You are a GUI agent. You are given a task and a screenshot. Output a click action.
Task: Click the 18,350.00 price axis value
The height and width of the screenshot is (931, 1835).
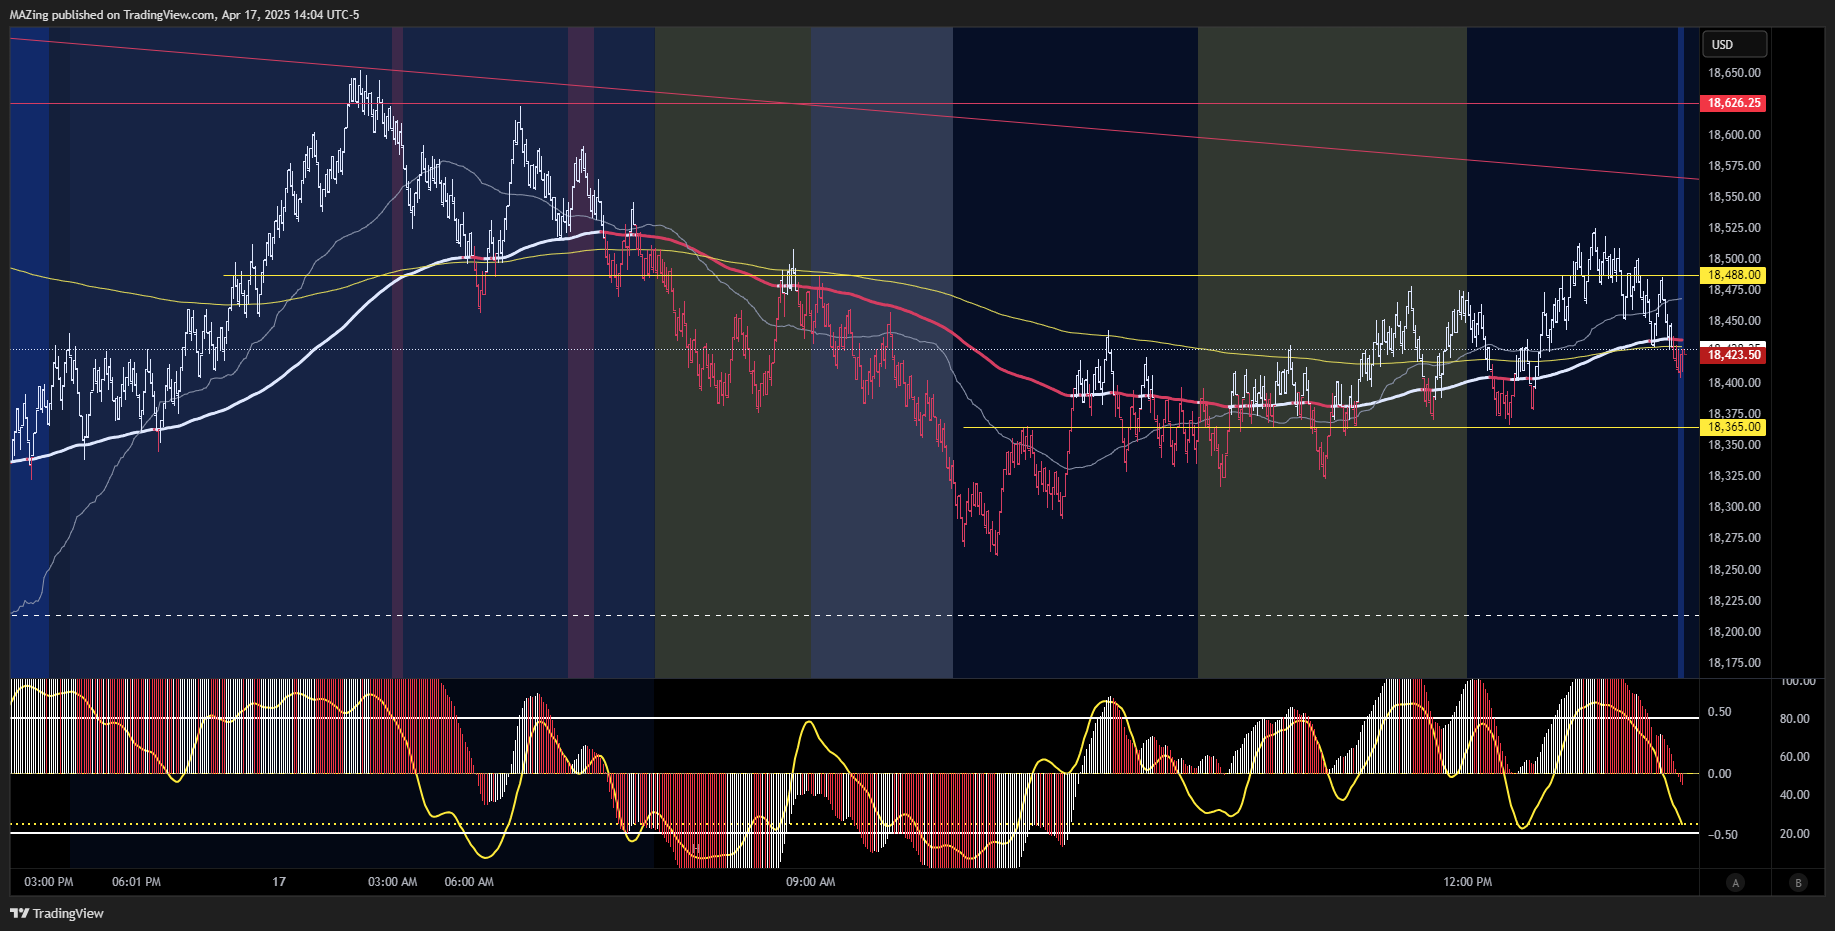click(1734, 445)
